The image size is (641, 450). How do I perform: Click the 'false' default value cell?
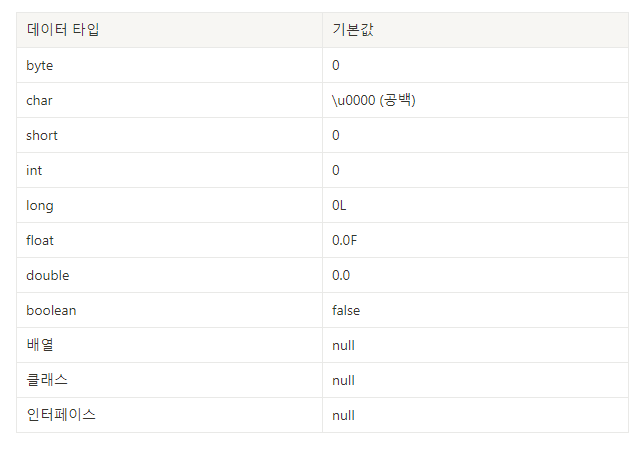475,310
